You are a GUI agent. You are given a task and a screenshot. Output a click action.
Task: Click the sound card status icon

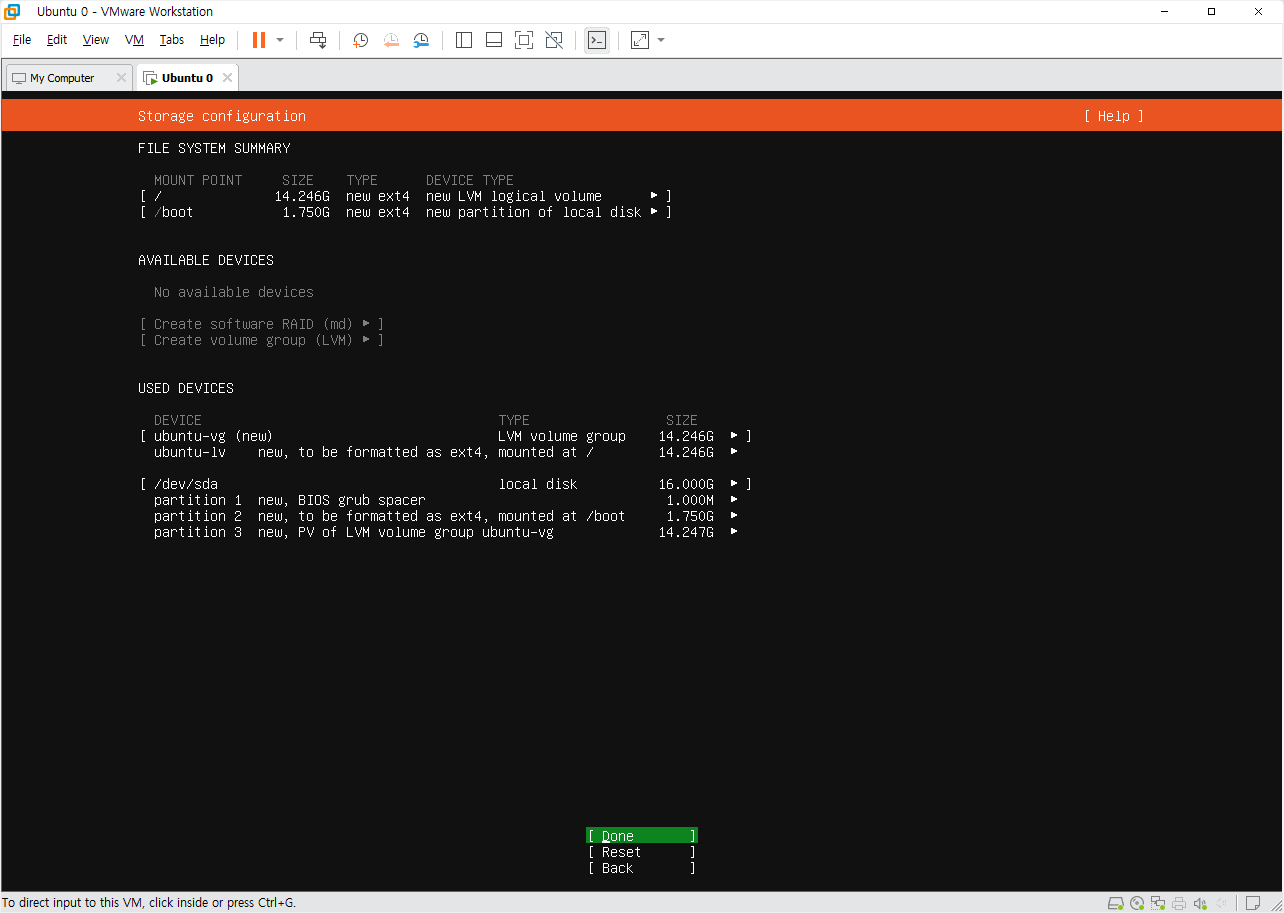coord(1200,903)
